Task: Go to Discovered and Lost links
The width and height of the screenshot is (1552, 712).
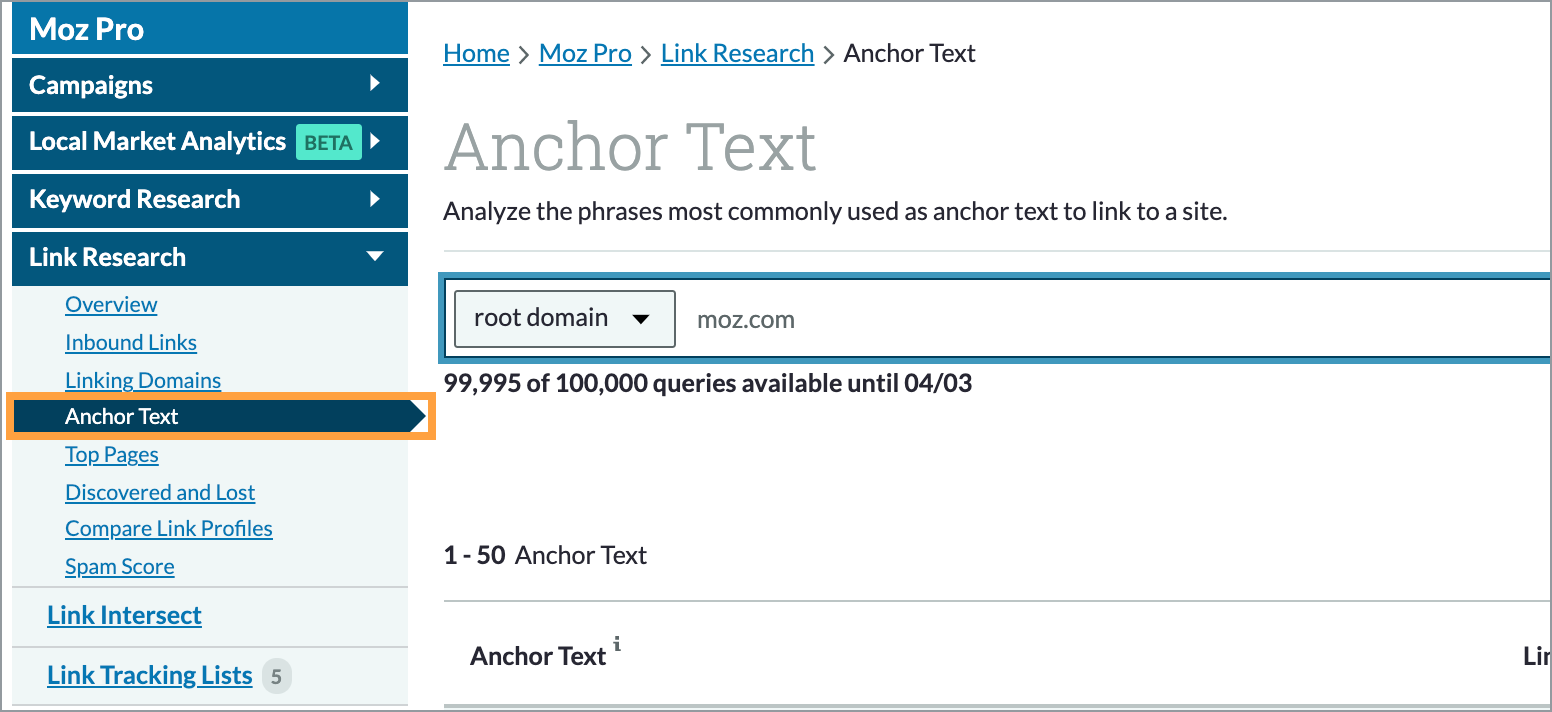Action: [x=160, y=492]
